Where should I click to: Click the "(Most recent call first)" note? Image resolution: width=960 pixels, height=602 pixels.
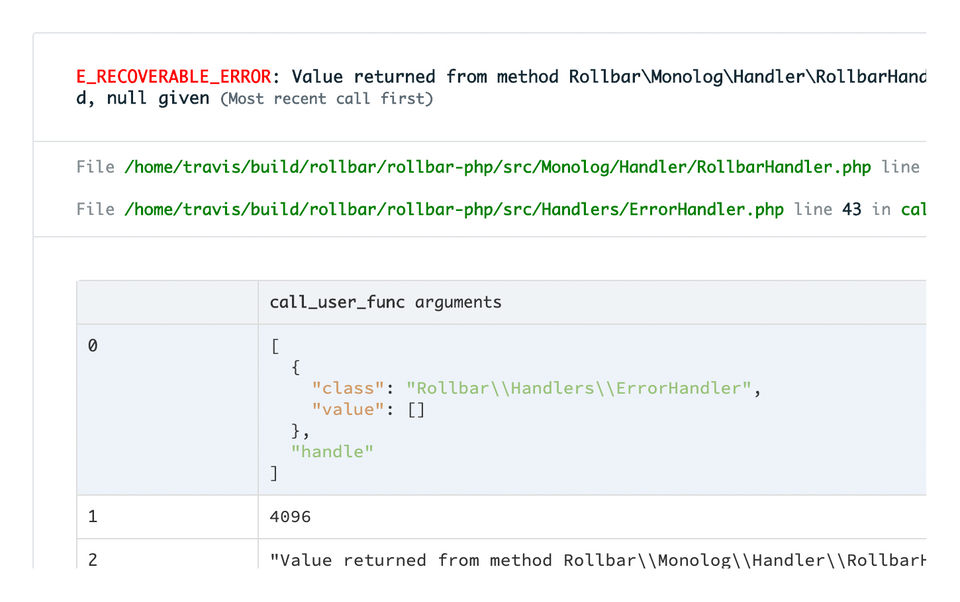(x=326, y=99)
